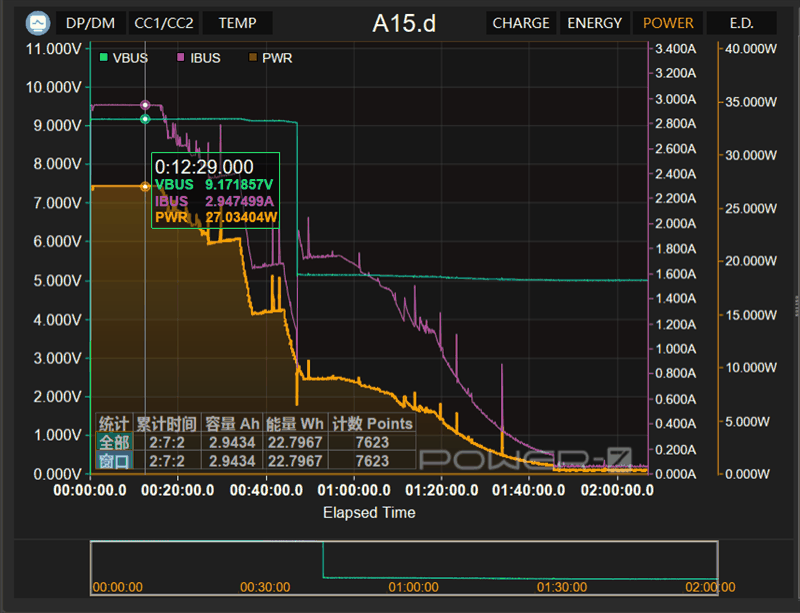Open the E.D. view

[742, 23]
